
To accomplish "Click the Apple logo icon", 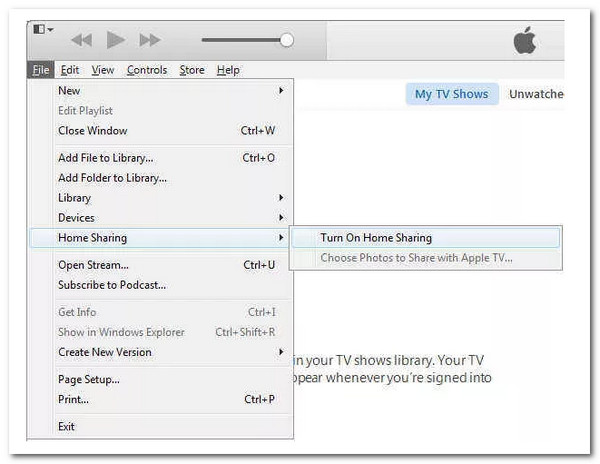I will (x=525, y=40).
